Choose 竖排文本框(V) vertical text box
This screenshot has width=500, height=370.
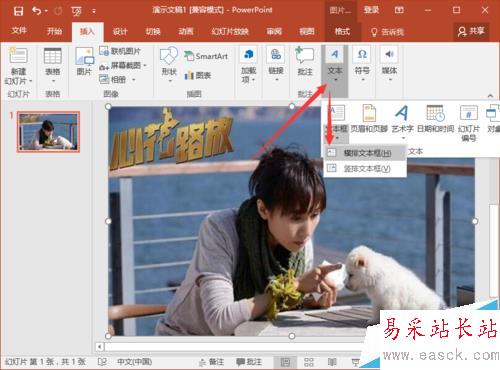pyautogui.click(x=365, y=169)
